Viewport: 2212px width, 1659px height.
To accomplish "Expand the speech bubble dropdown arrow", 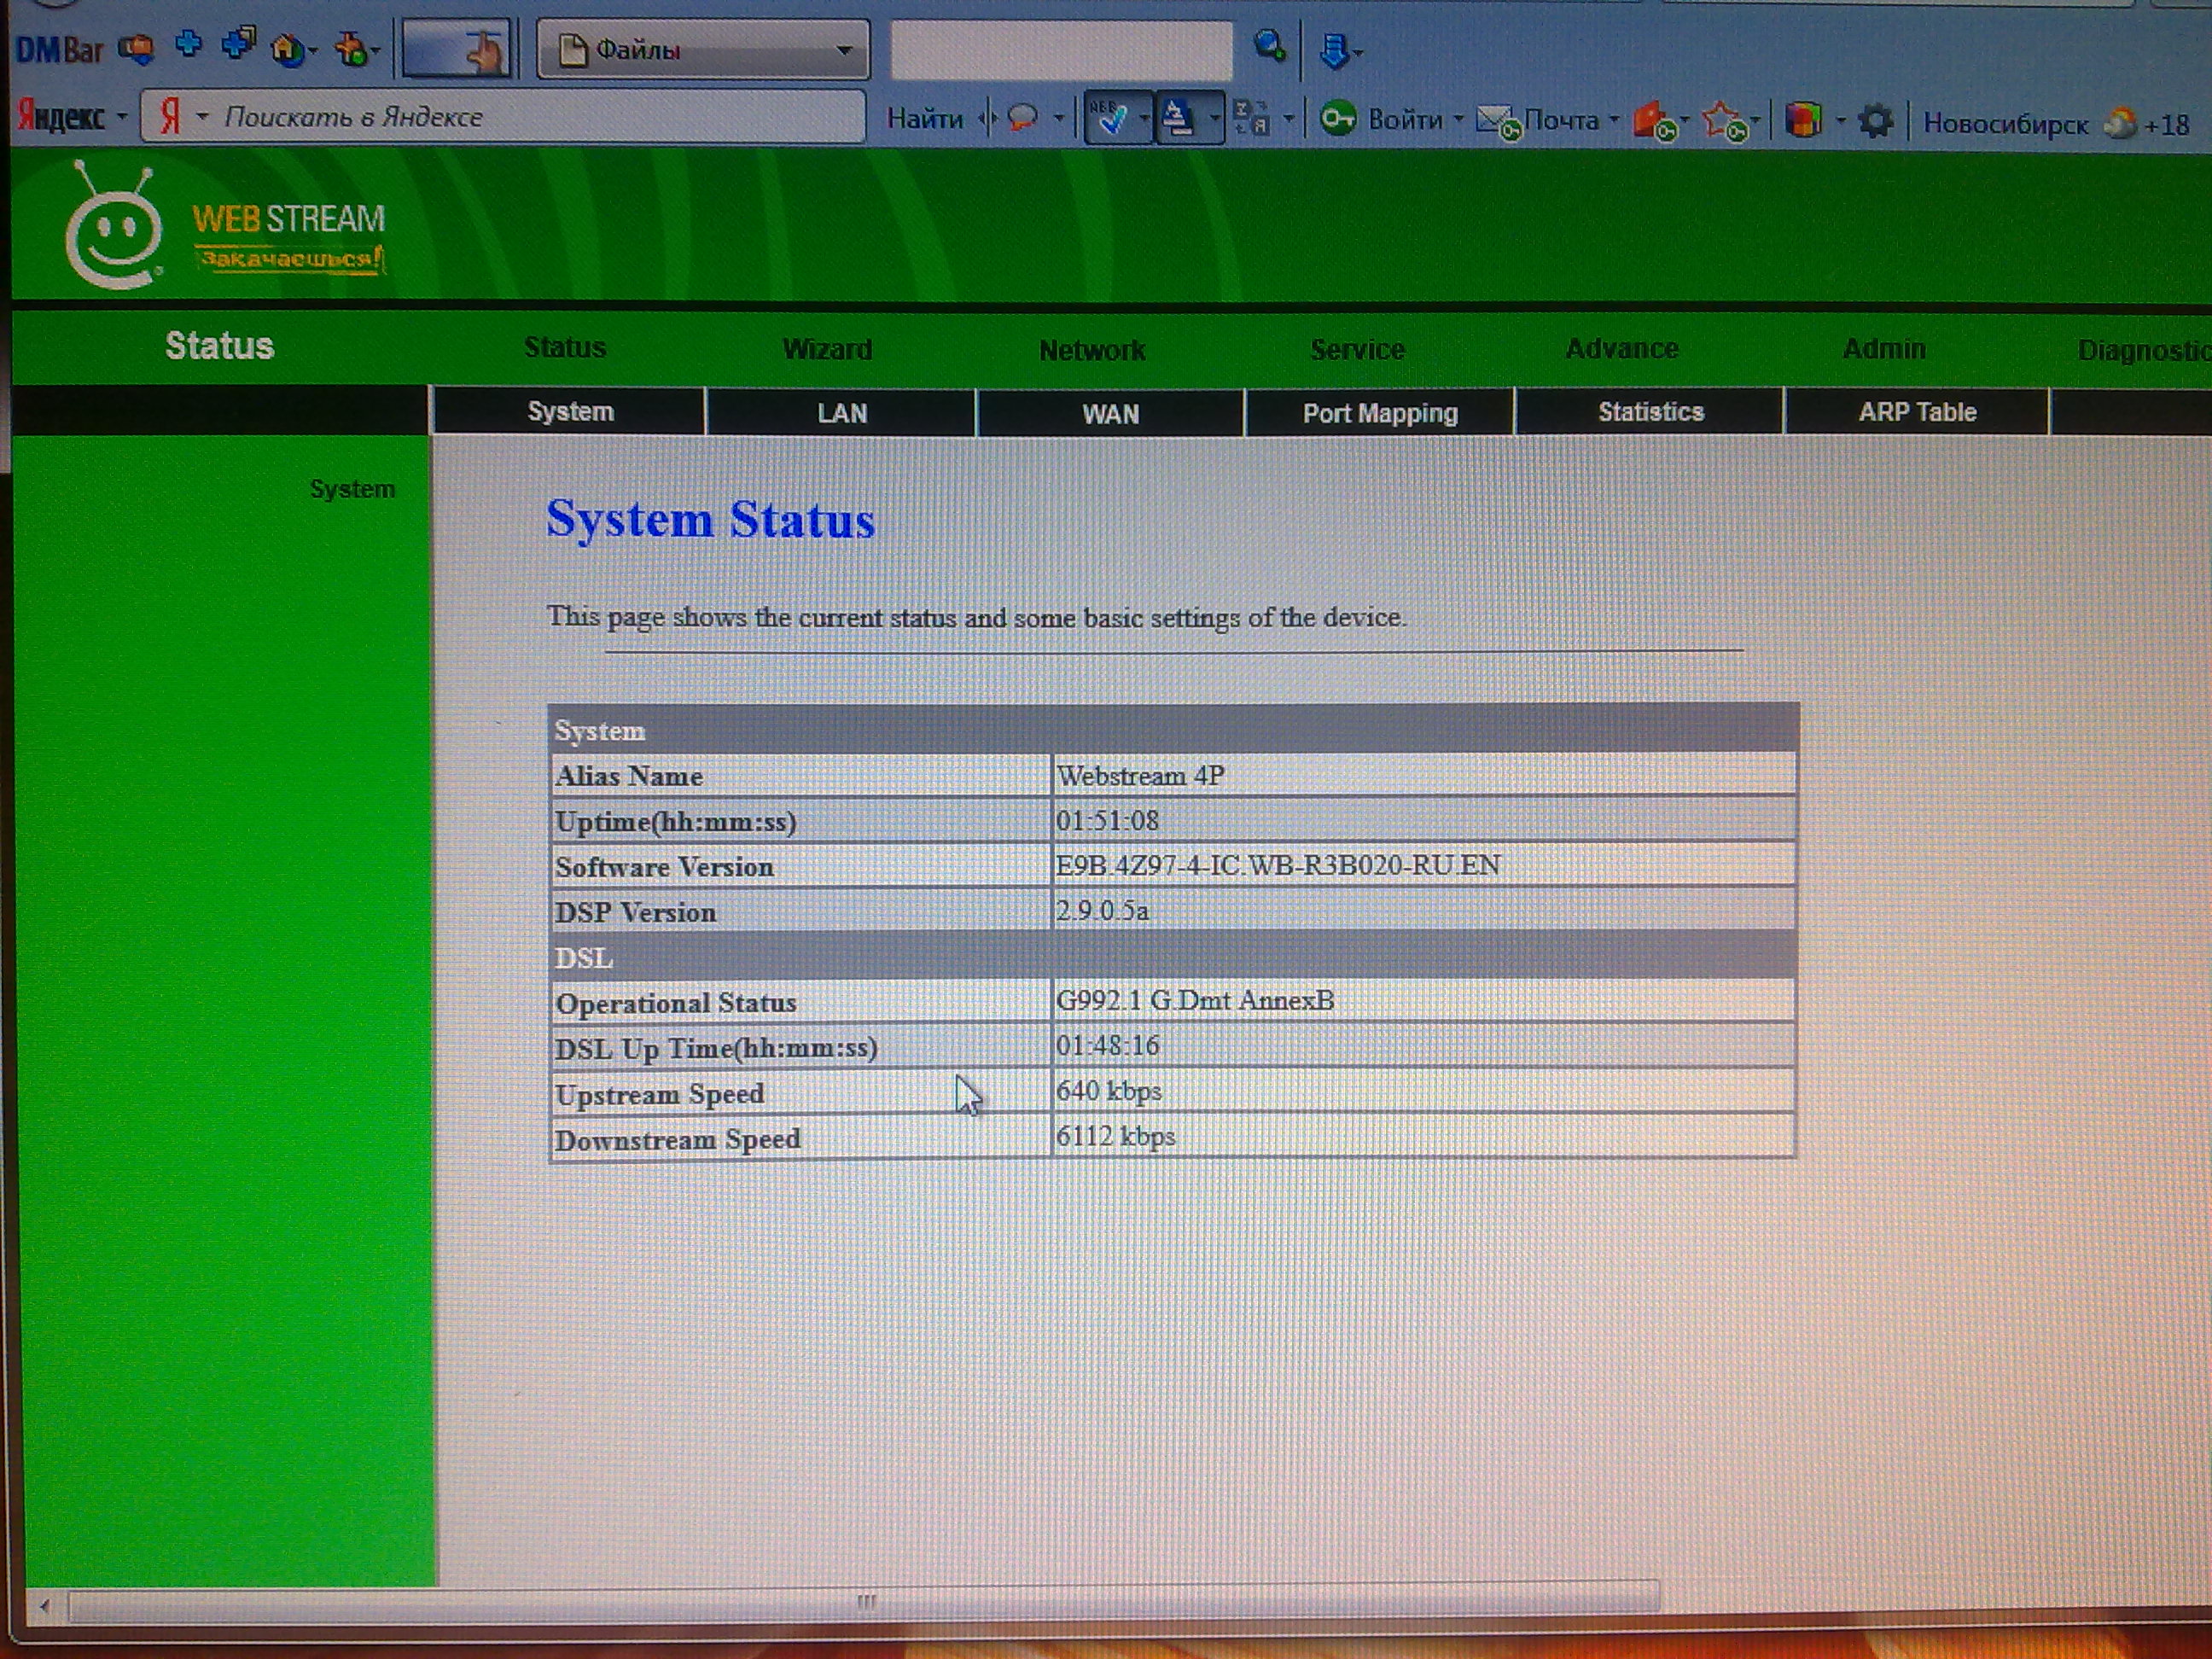I will (1058, 119).
